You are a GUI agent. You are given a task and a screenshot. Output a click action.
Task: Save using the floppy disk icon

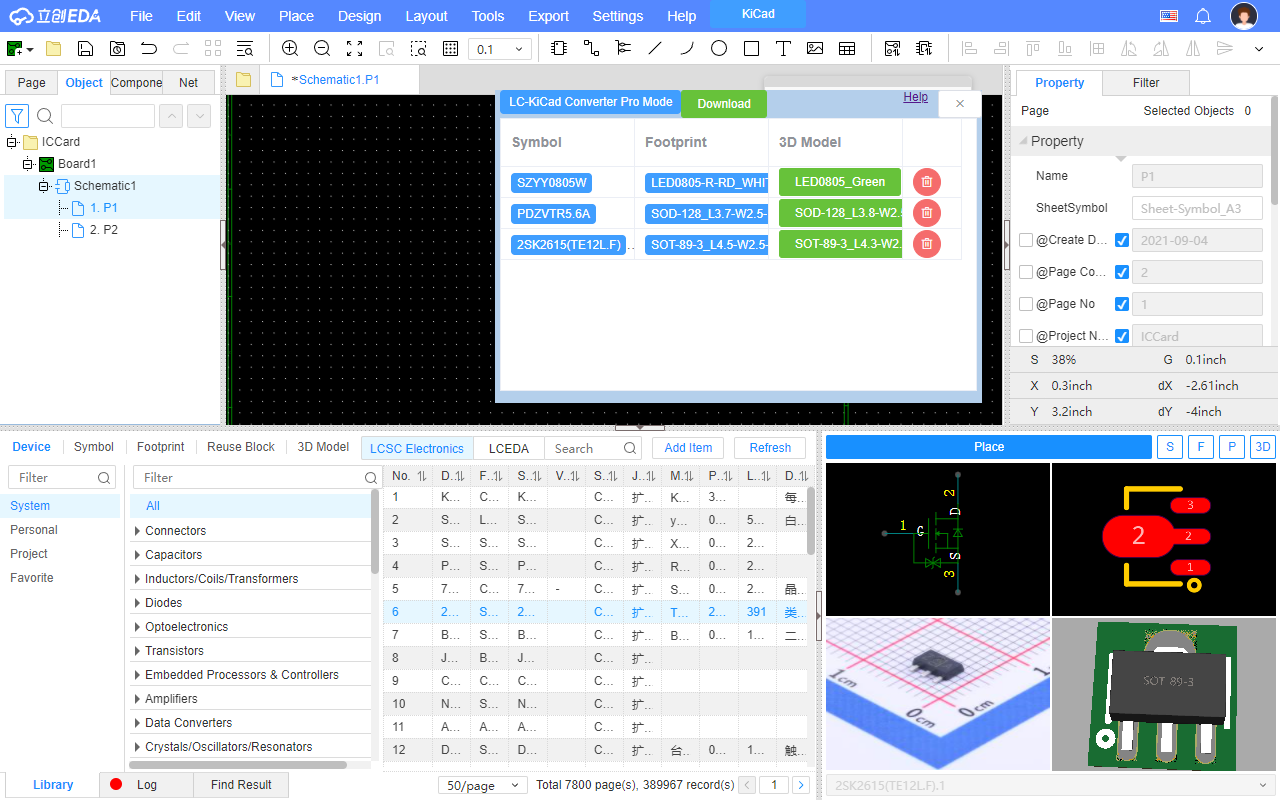tap(85, 48)
